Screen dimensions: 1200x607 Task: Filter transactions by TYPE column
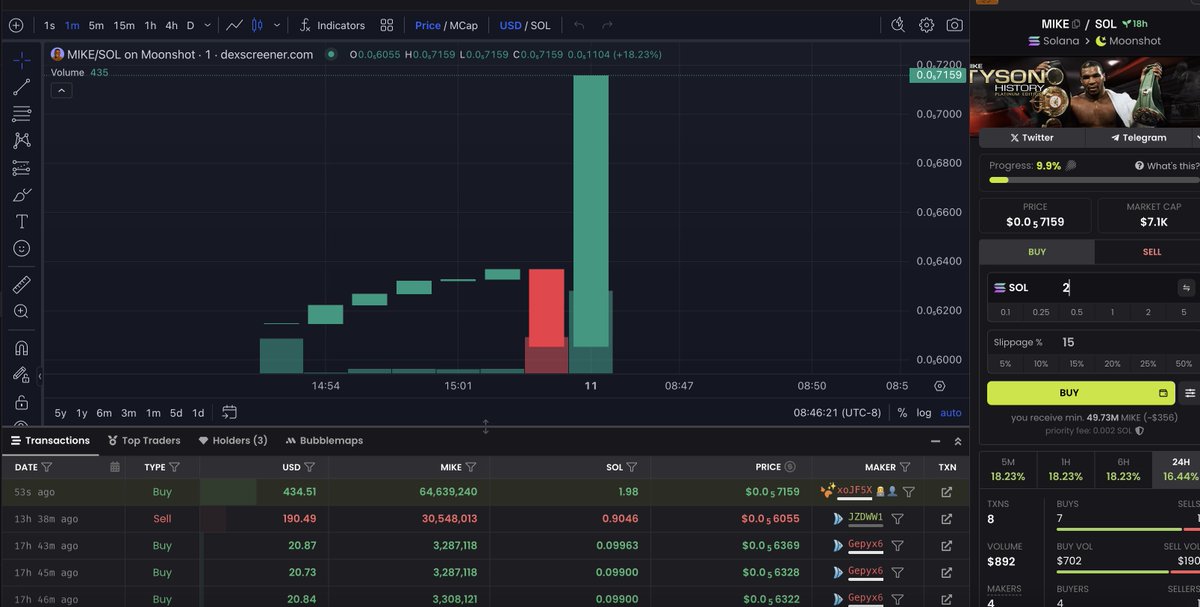click(175, 467)
